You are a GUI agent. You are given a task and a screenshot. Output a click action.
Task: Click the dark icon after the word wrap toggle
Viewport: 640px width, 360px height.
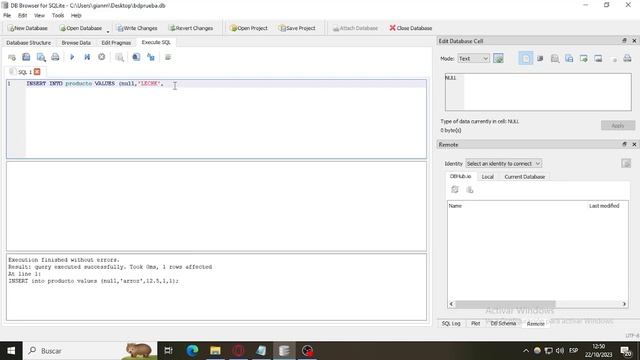pyautogui.click(x=540, y=59)
